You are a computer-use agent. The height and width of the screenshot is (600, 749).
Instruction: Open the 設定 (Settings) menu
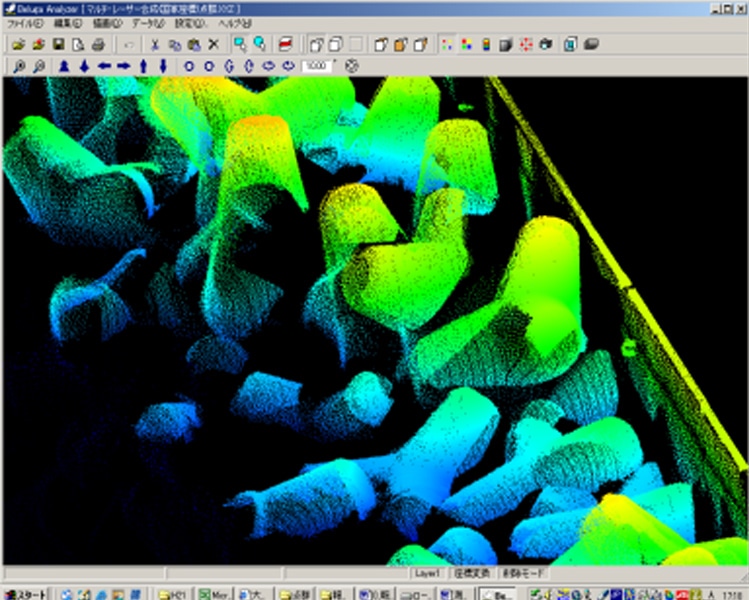pos(191,23)
